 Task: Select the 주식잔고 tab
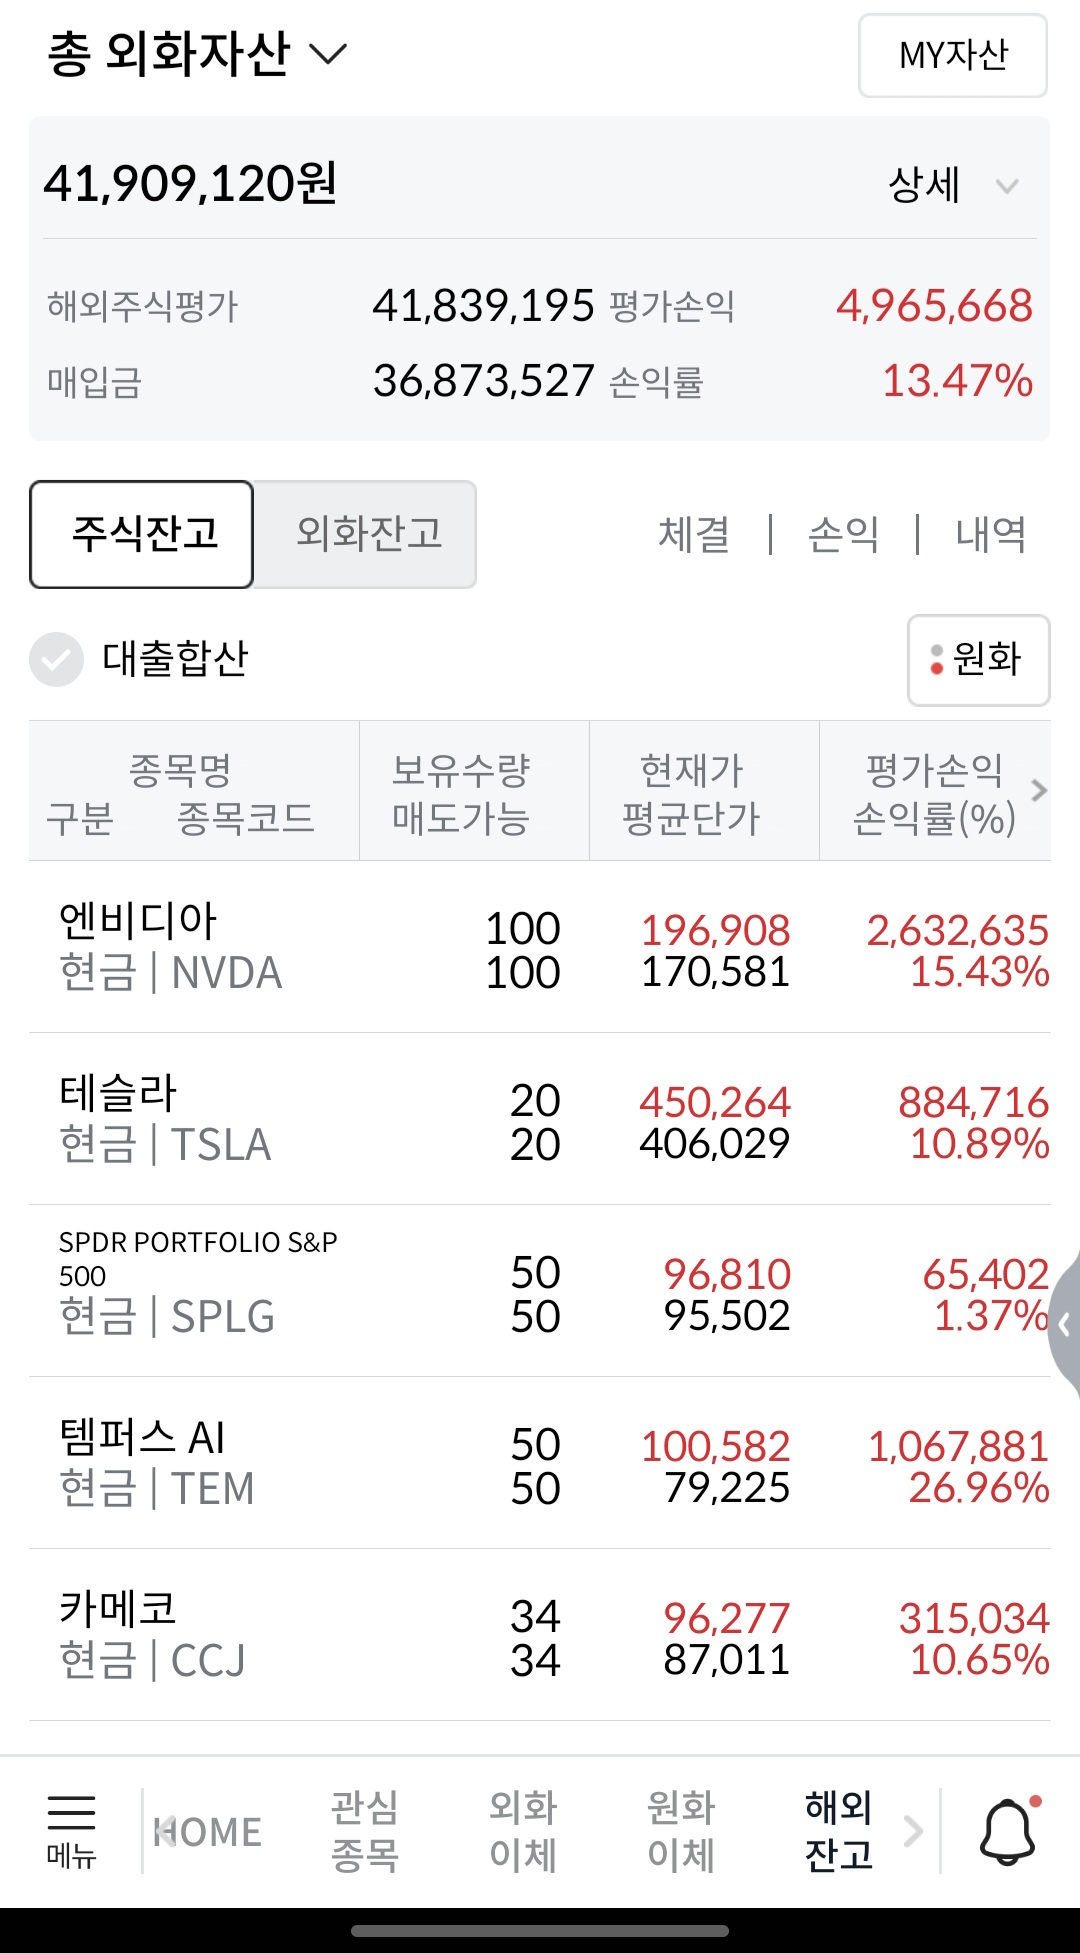[x=142, y=534]
